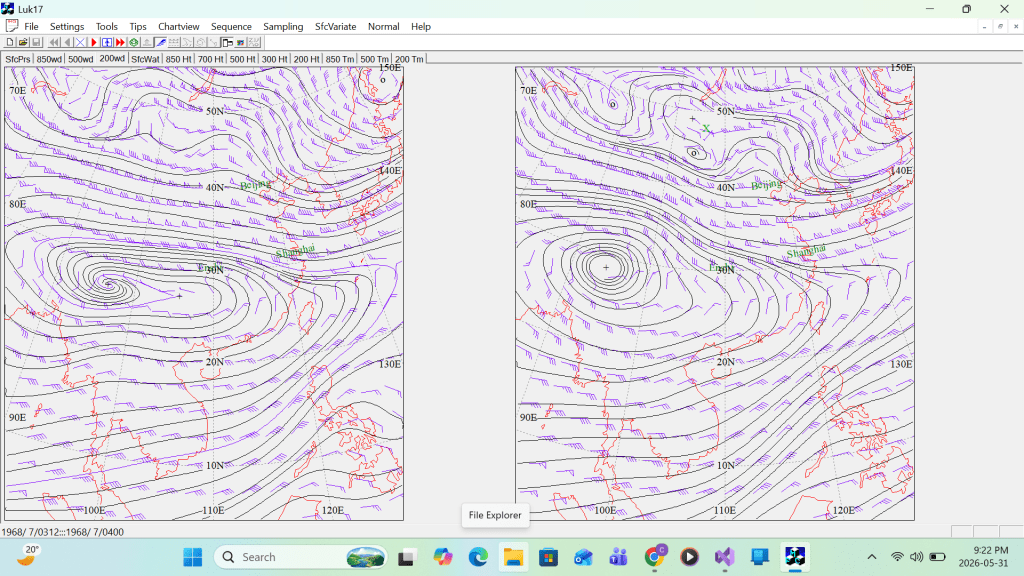This screenshot has height=576, width=1024.
Task: Click the Shanghai label on right chart
Action: [806, 251]
